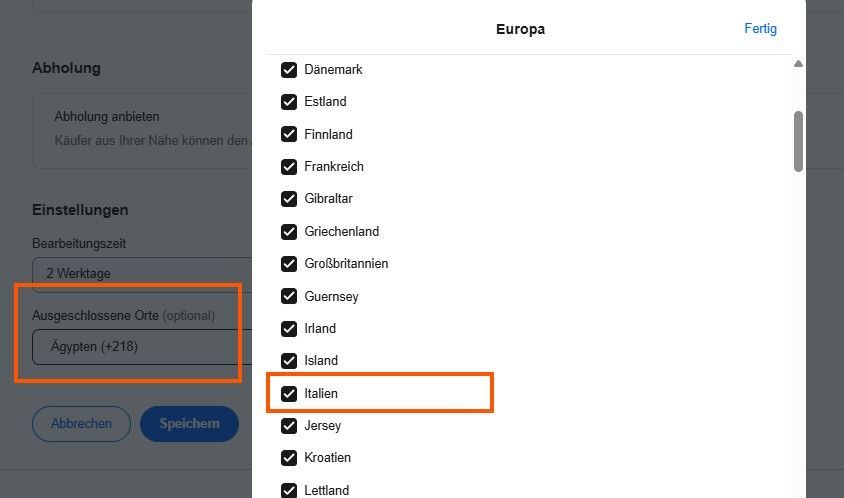844x498 pixels.
Task: Toggle the Jersey checkbox
Action: pyautogui.click(x=289, y=426)
